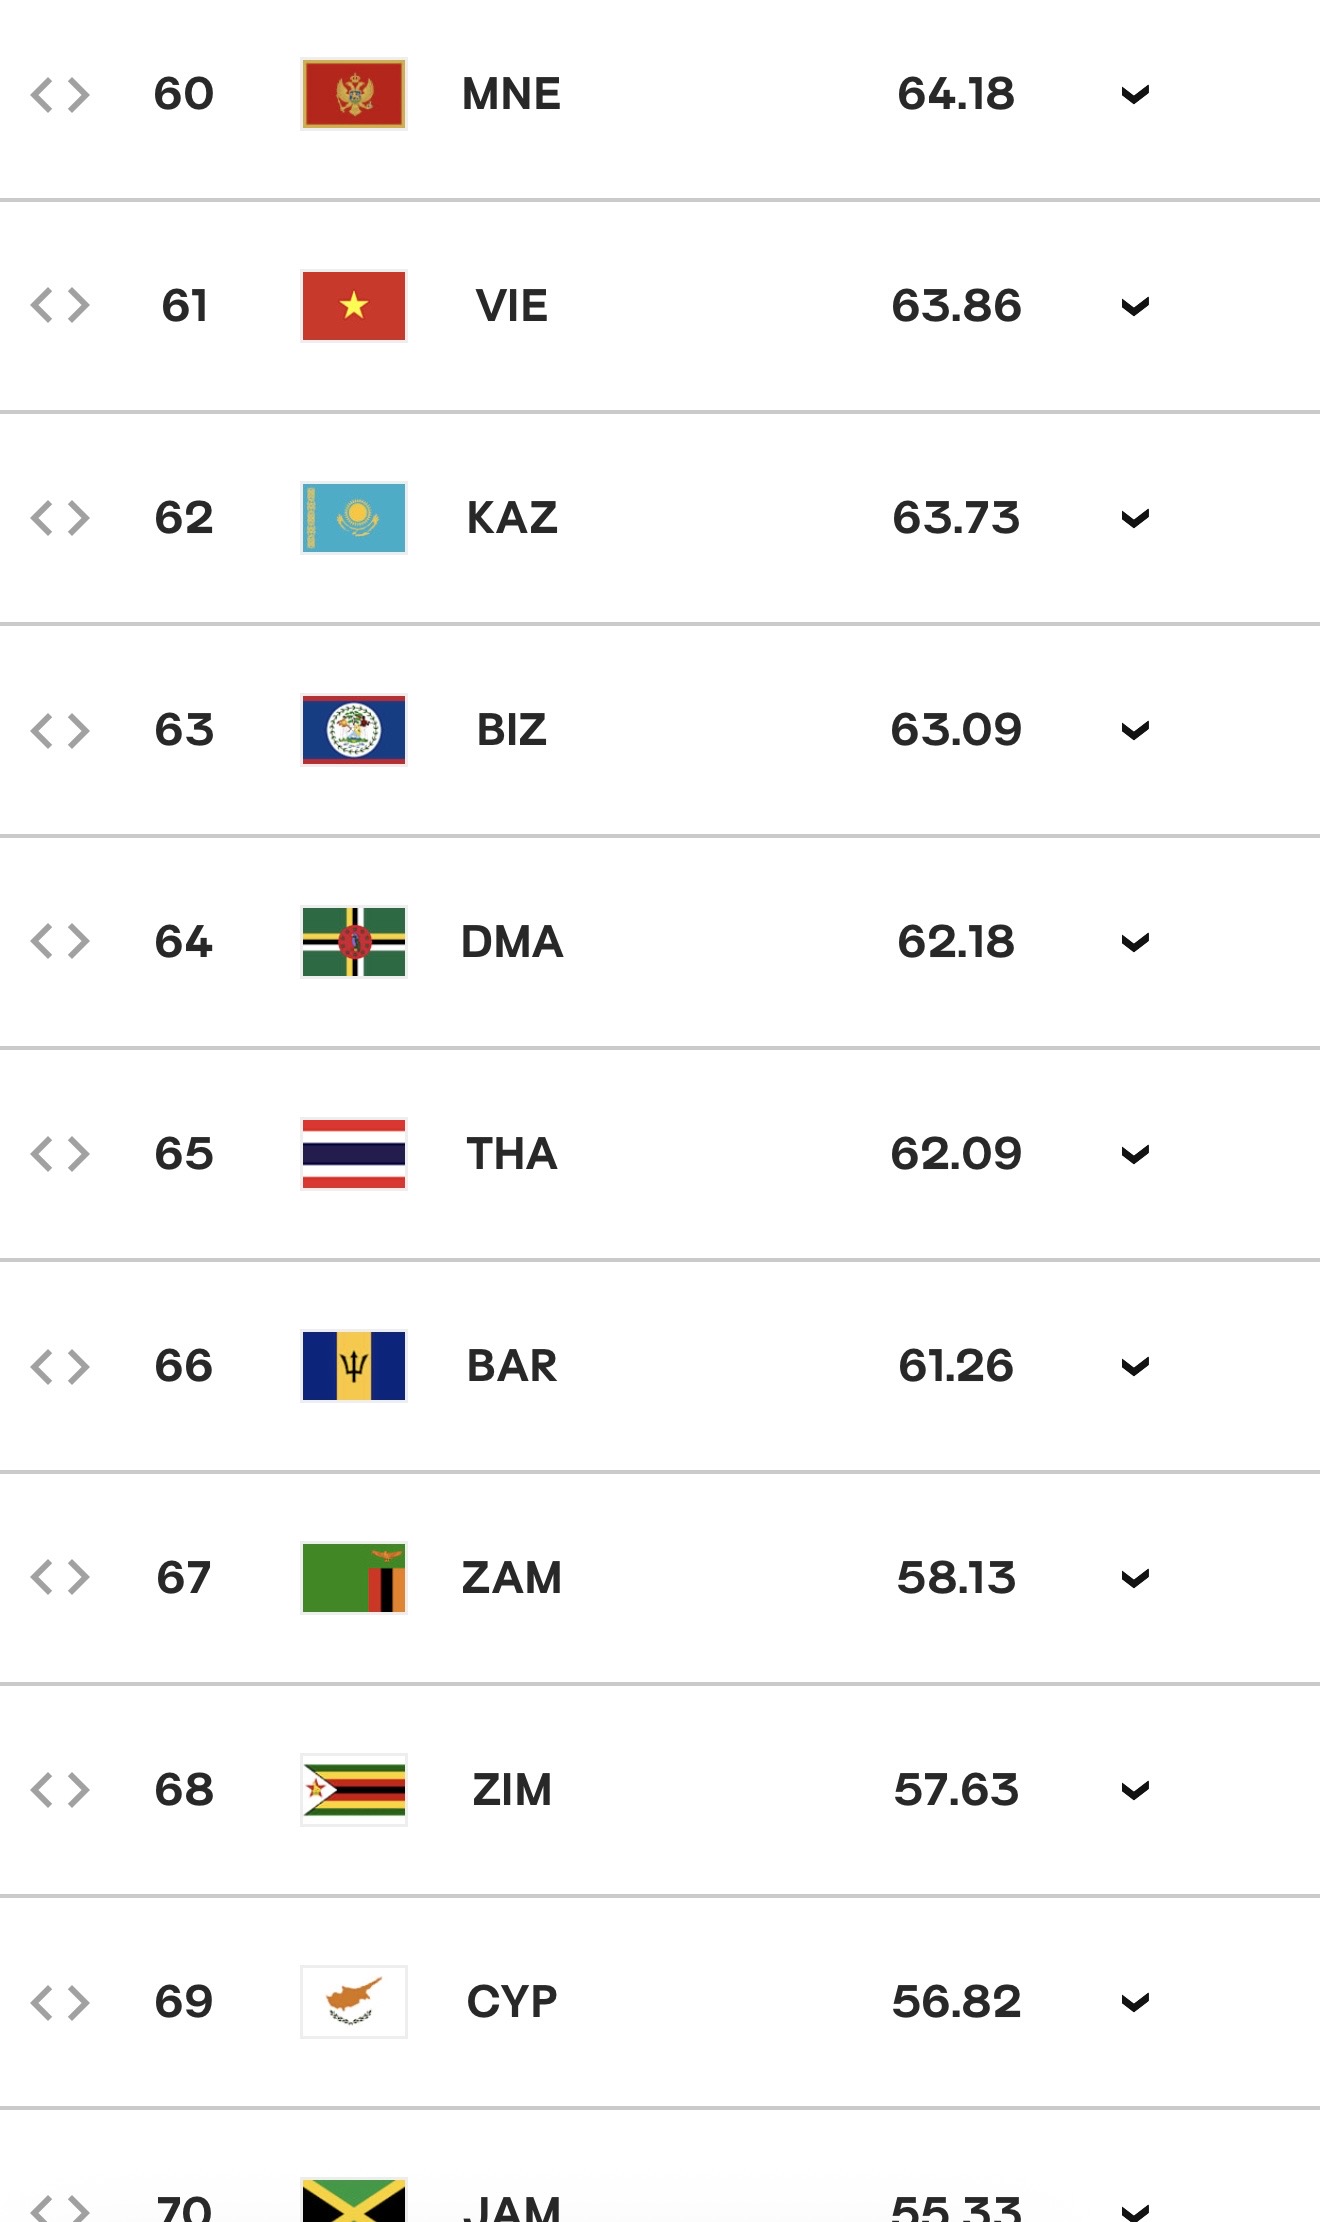Click the rank change arrows beside 68

click(x=60, y=1790)
